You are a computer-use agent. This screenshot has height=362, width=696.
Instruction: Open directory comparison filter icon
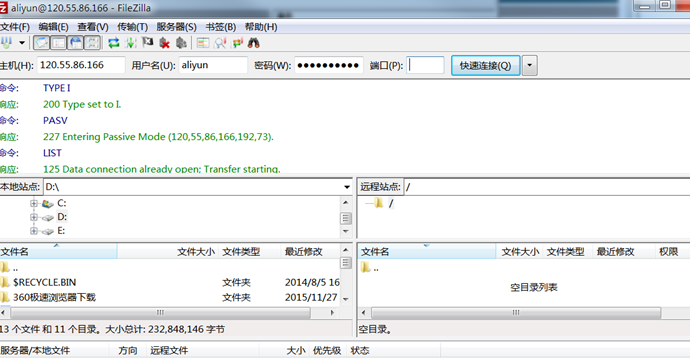(203, 43)
